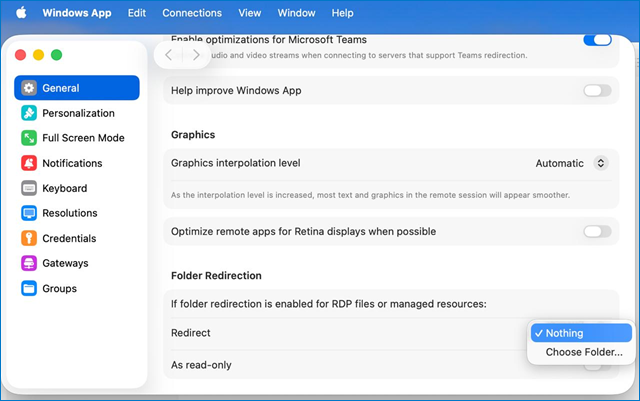Choose the Choose Folder... option
Viewport: 640px width, 401px height.
pos(584,352)
